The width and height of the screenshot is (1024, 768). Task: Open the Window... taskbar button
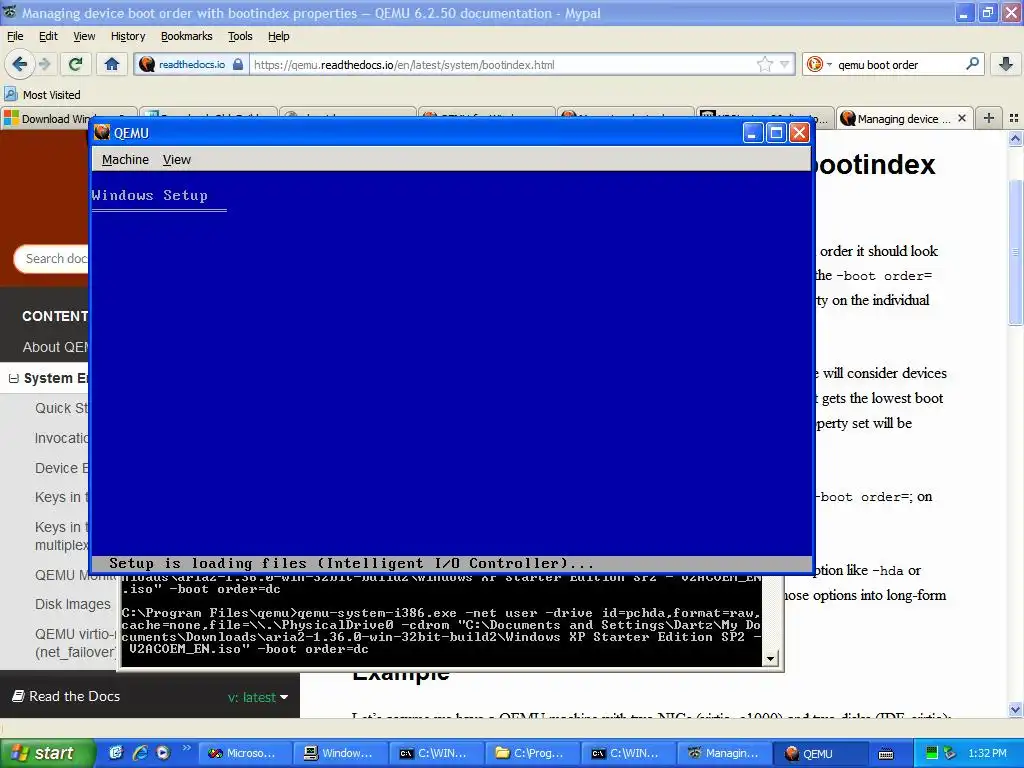coord(340,753)
